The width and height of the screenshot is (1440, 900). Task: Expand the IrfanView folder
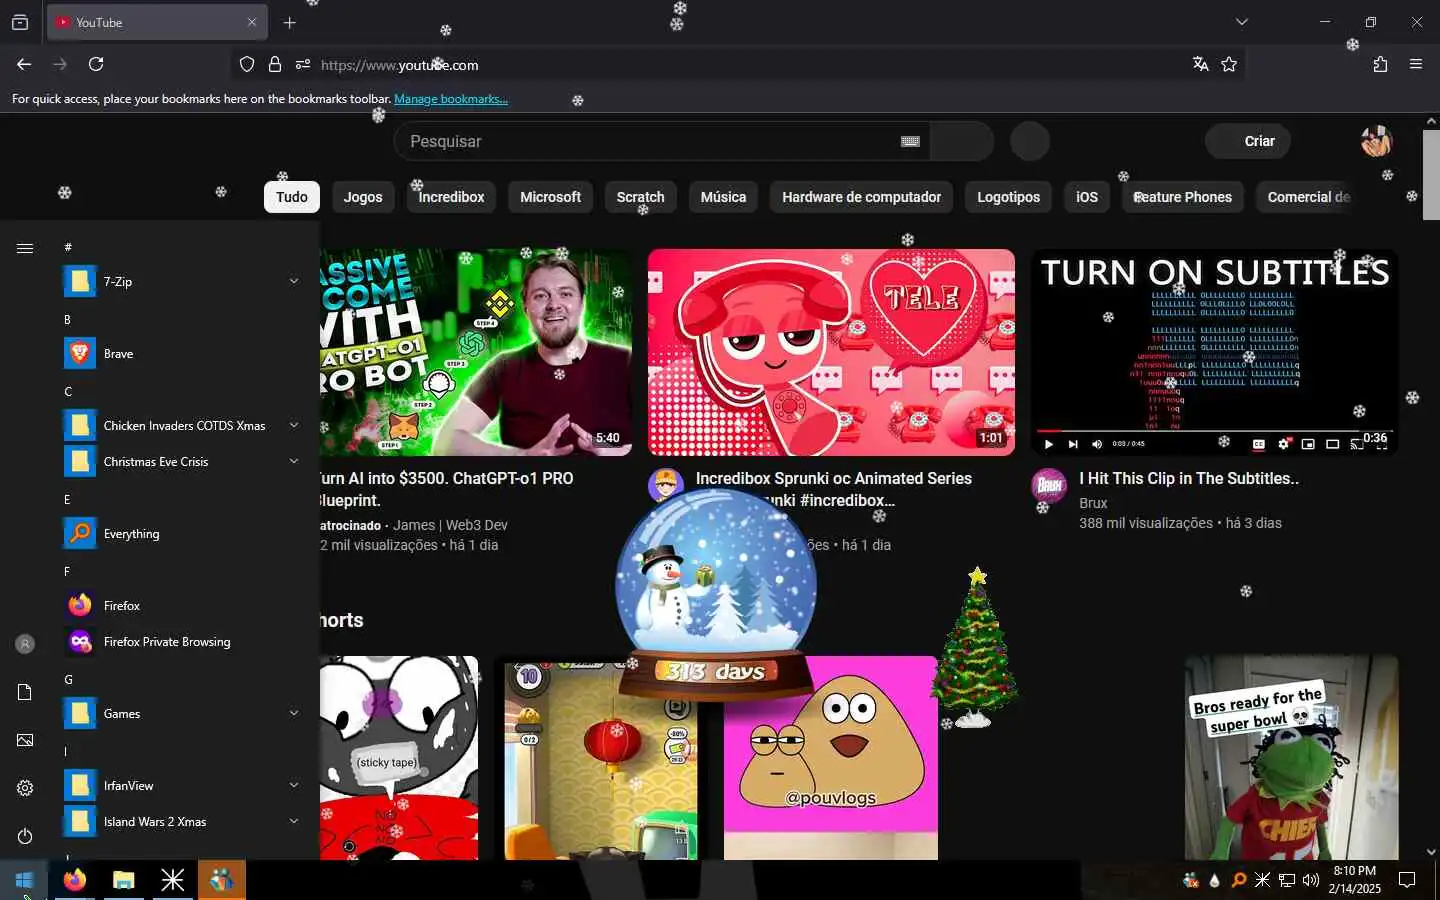[294, 785]
